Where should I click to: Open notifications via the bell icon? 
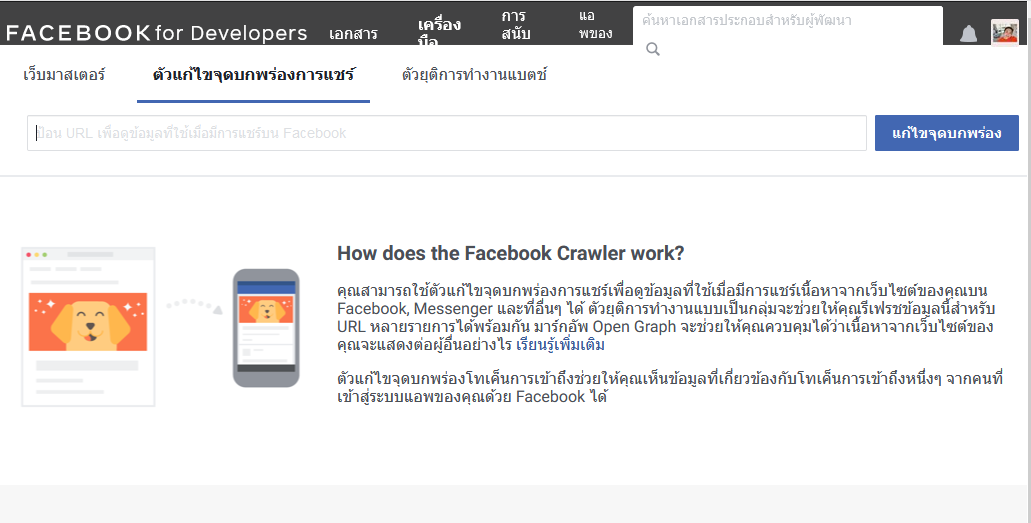[x=968, y=34]
